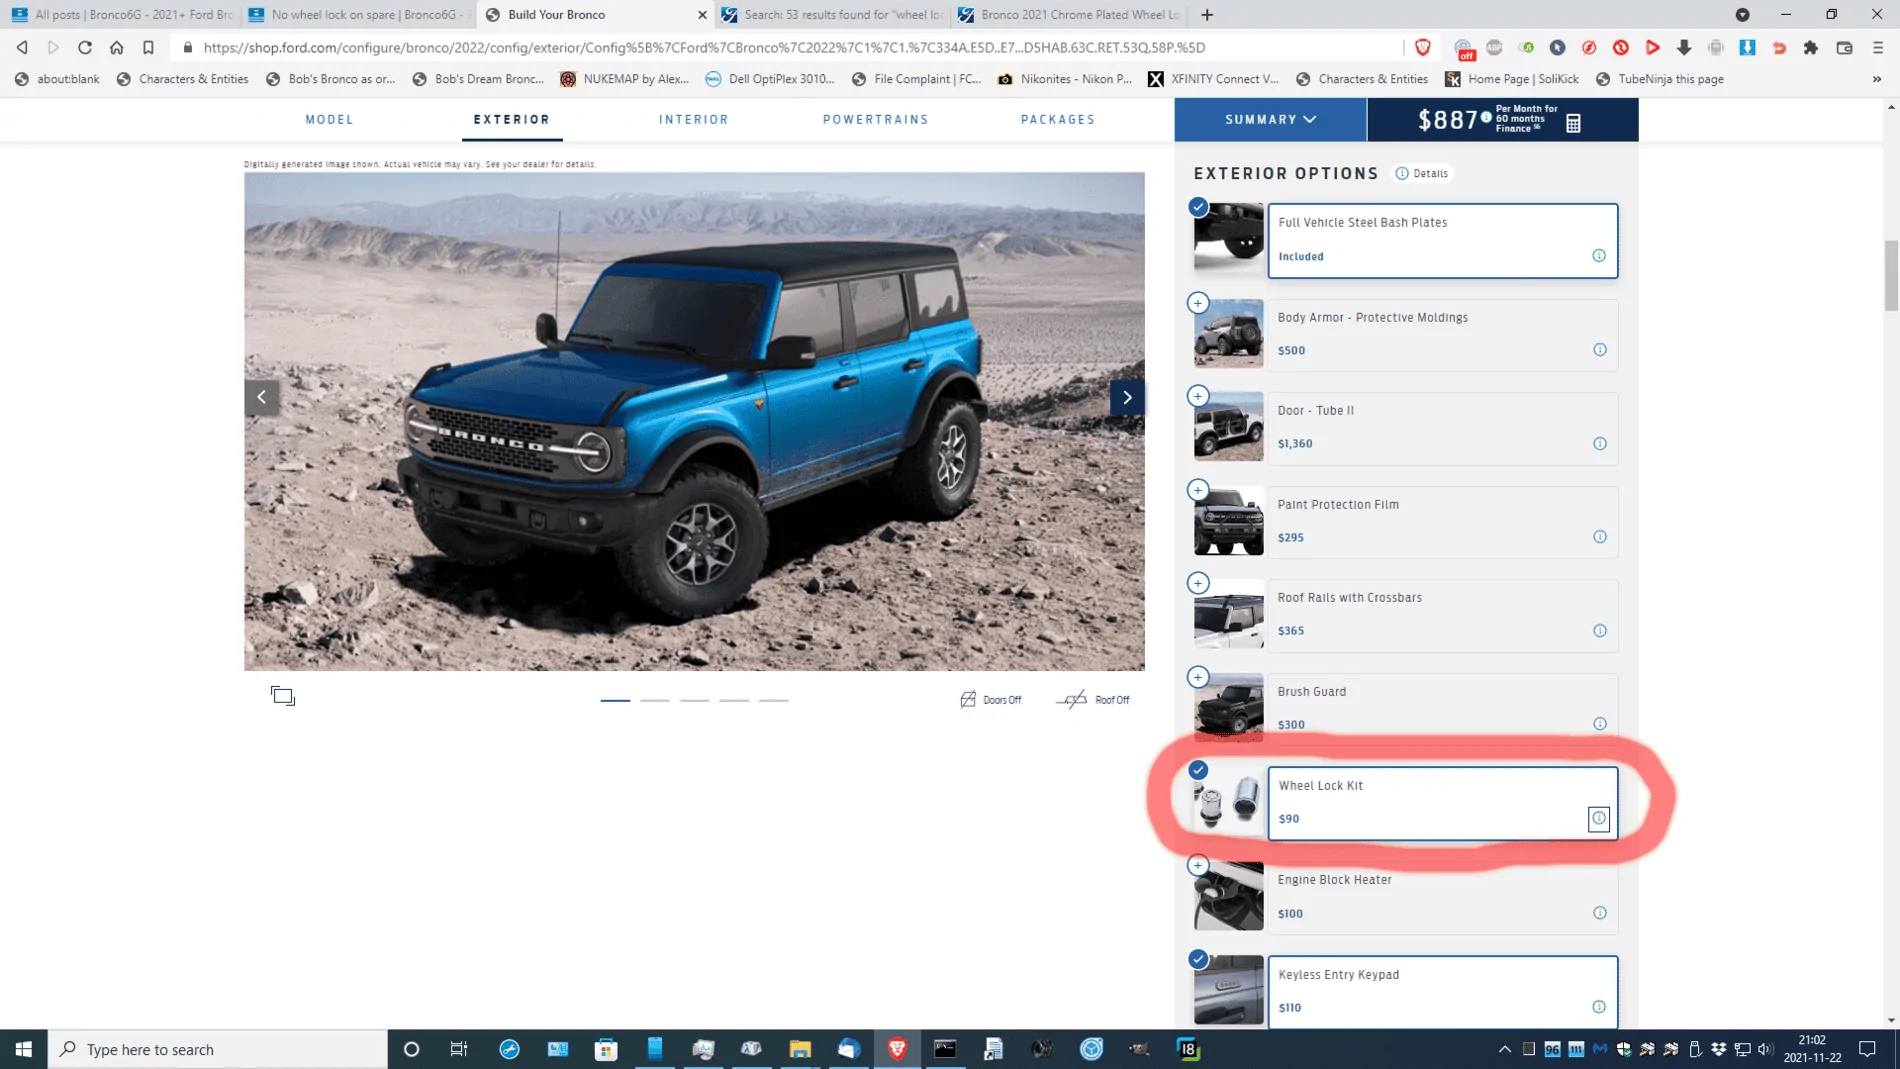Expand the Summary dropdown
The image size is (1900, 1069).
coord(1270,119)
